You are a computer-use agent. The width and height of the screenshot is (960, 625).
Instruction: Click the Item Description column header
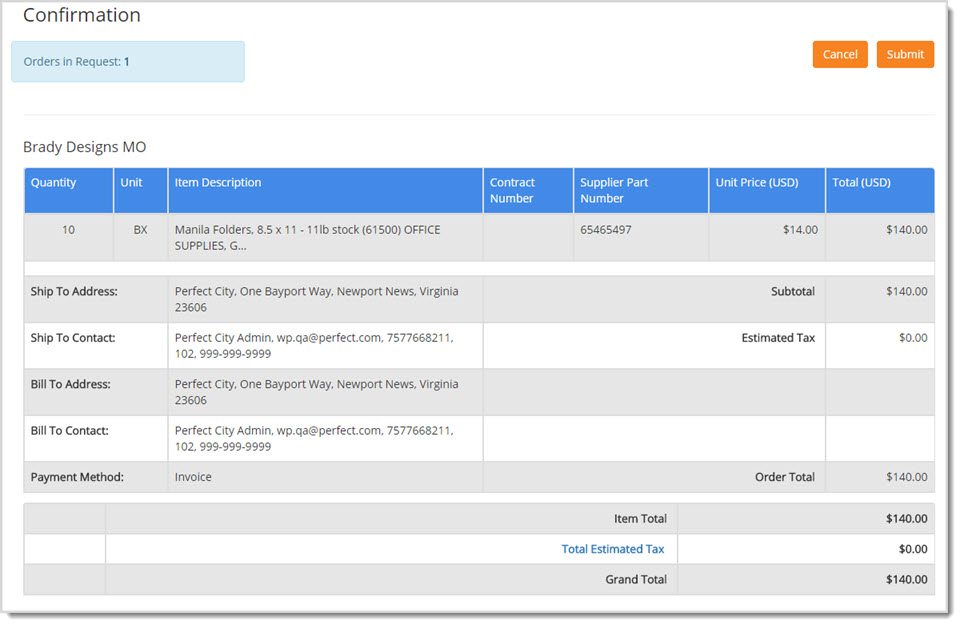325,190
